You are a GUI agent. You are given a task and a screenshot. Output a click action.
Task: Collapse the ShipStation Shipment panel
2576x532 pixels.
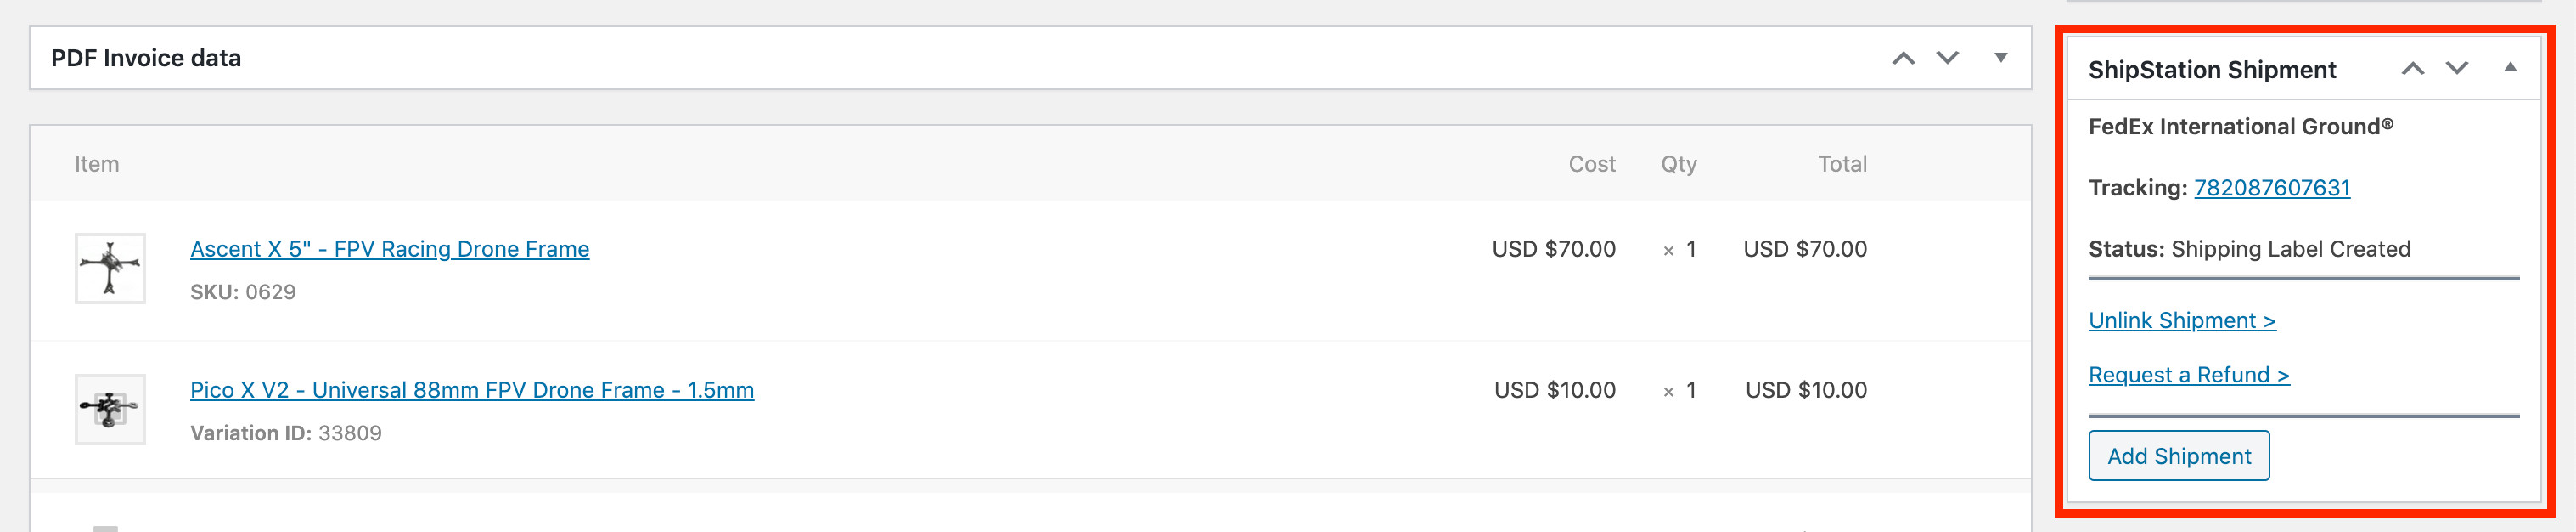(x=2509, y=68)
